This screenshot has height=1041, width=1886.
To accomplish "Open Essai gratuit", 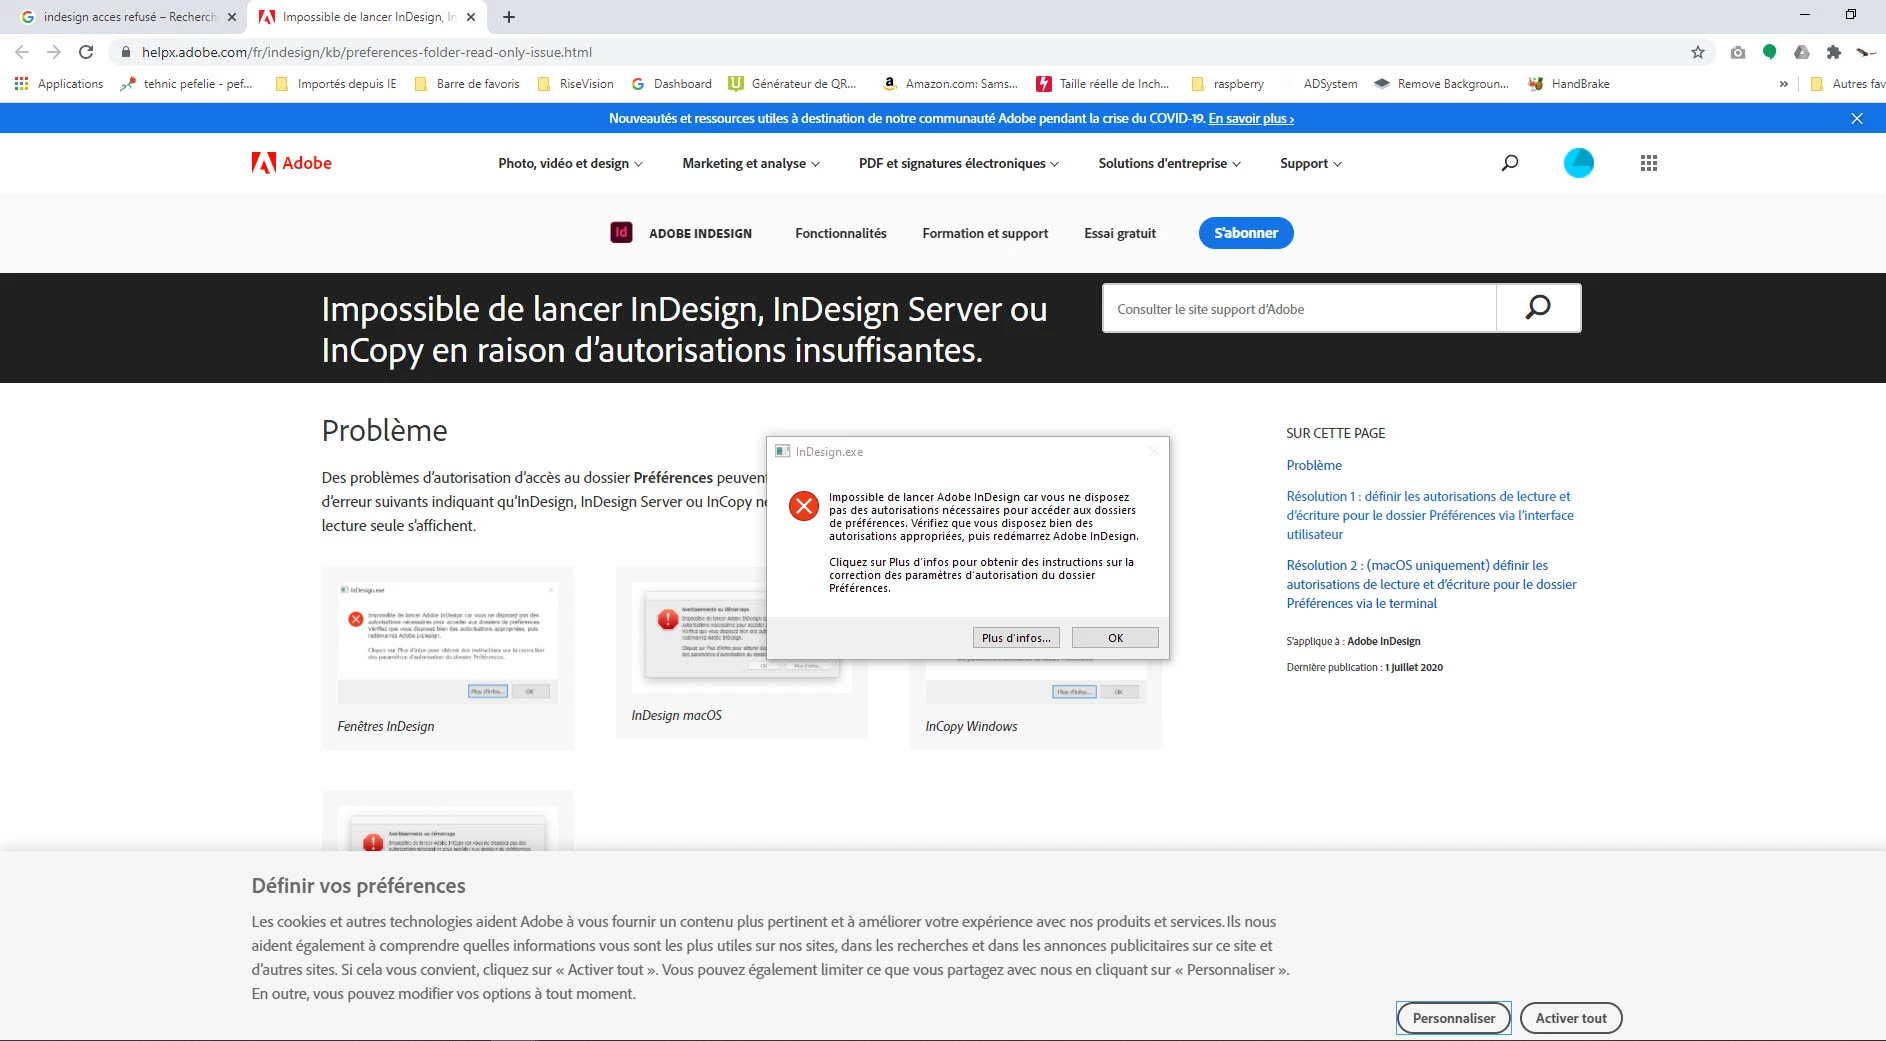I will pos(1120,233).
